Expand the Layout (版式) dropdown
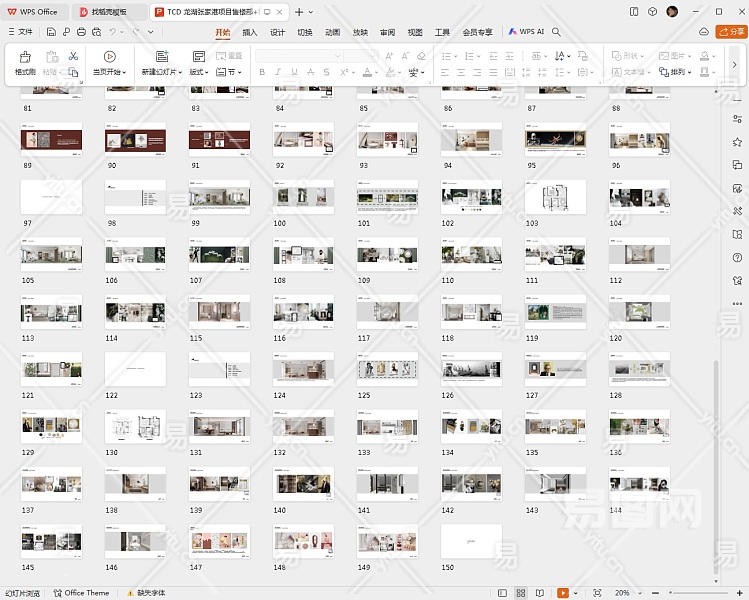The height and width of the screenshot is (600, 749). (199, 72)
